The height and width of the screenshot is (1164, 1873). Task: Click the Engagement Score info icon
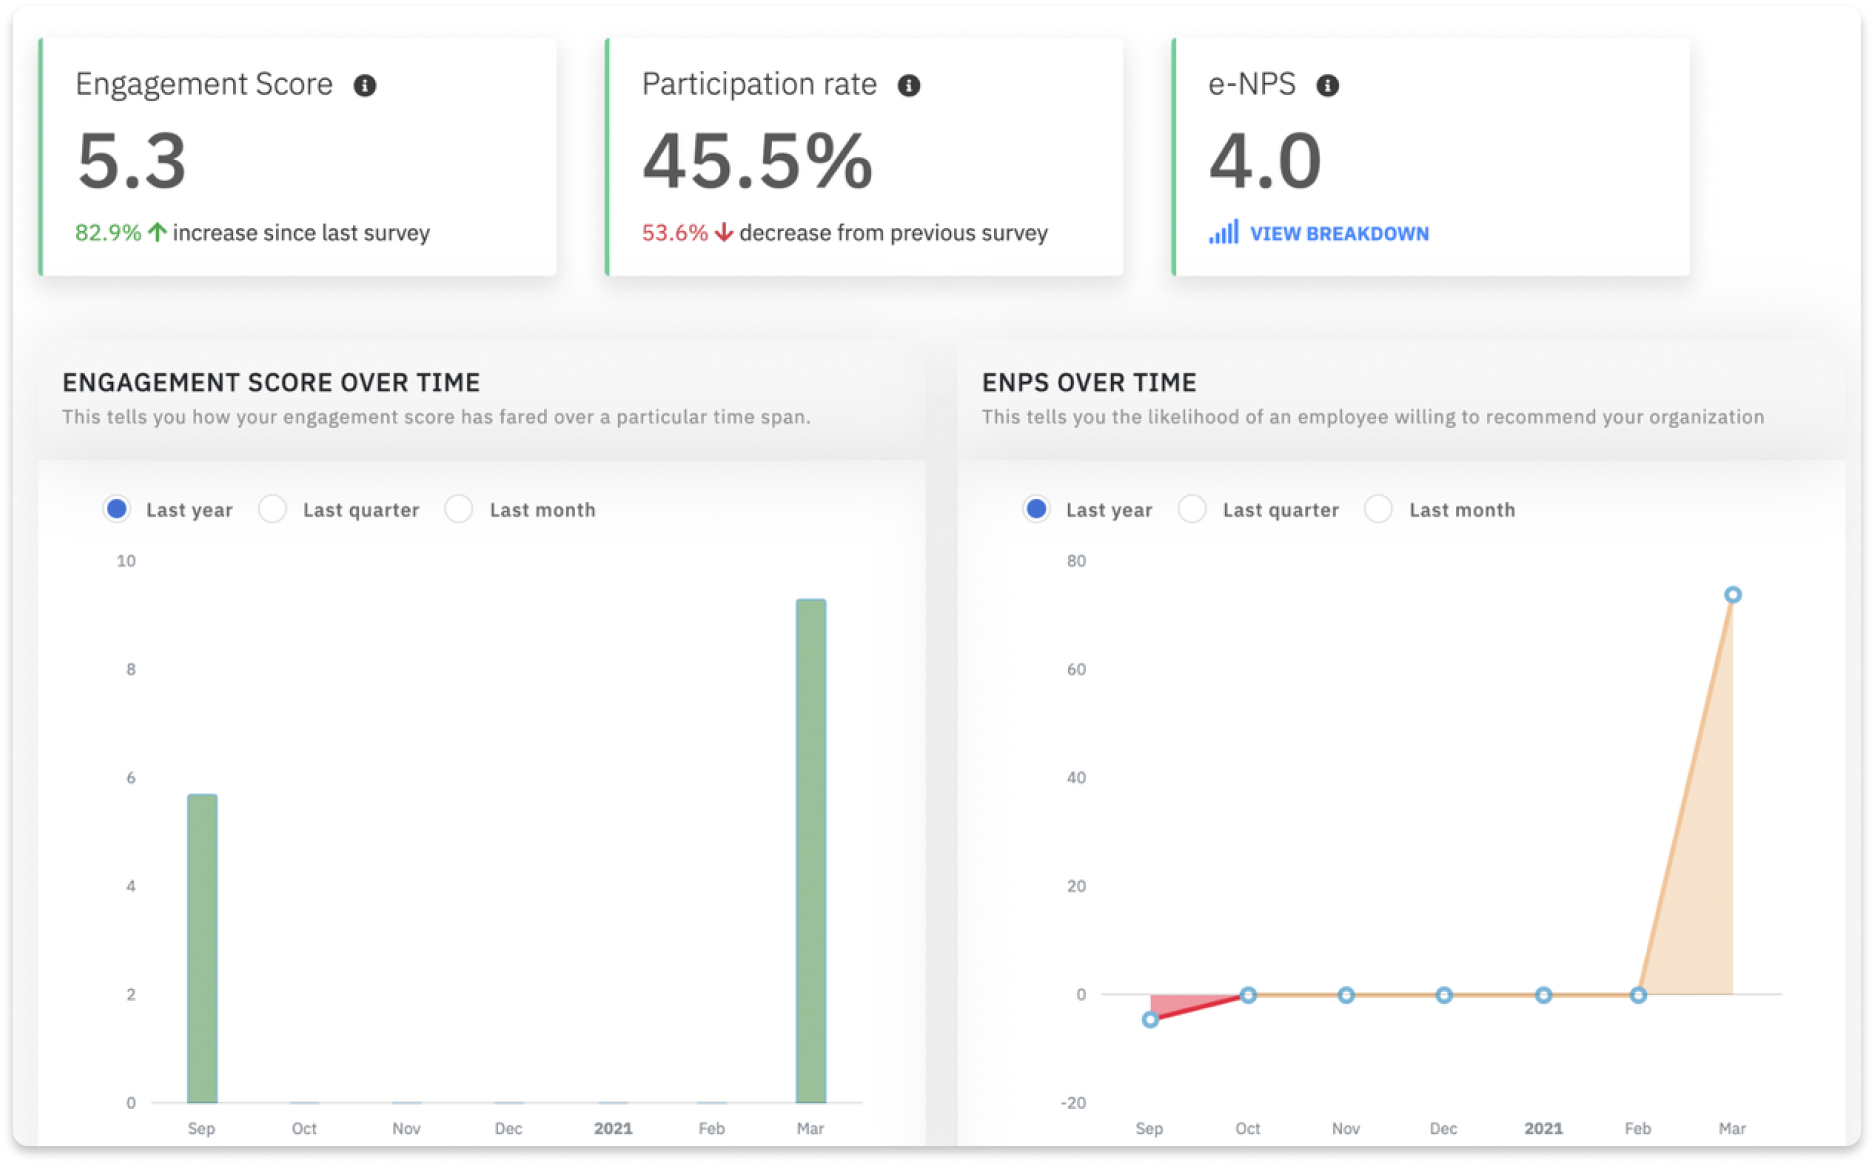pos(367,85)
